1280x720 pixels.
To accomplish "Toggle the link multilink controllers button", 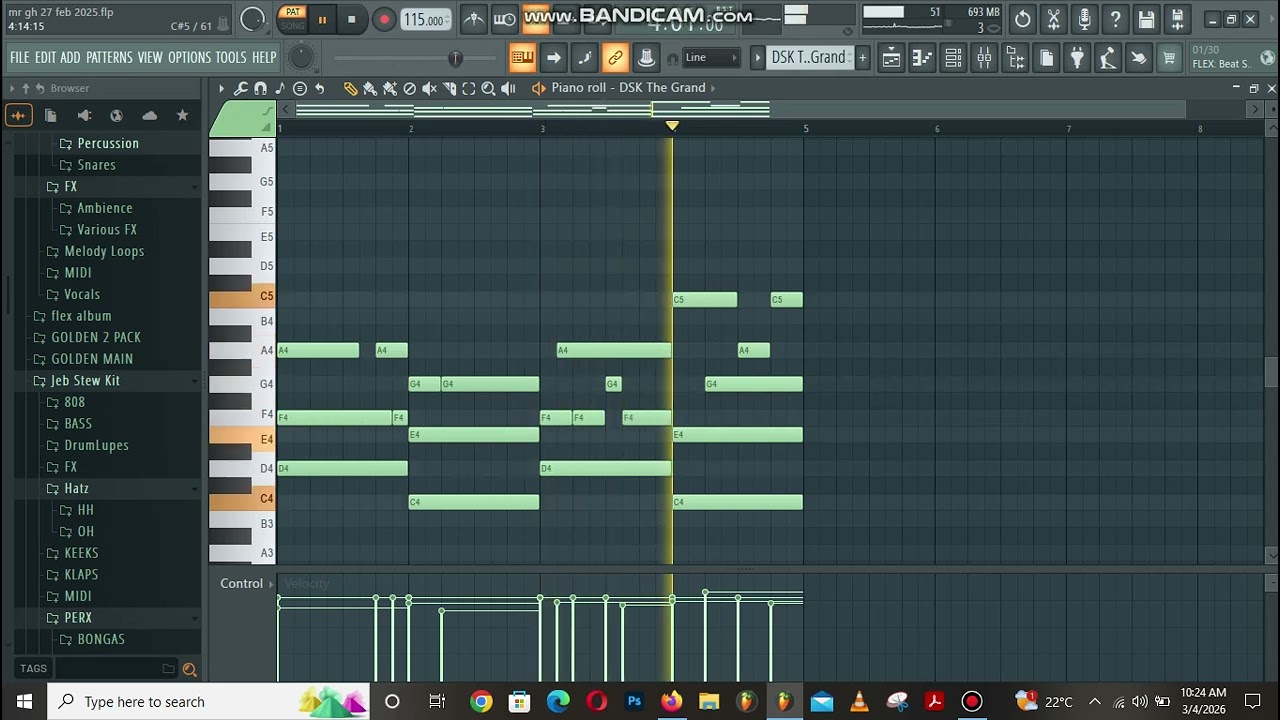I will [x=615, y=58].
